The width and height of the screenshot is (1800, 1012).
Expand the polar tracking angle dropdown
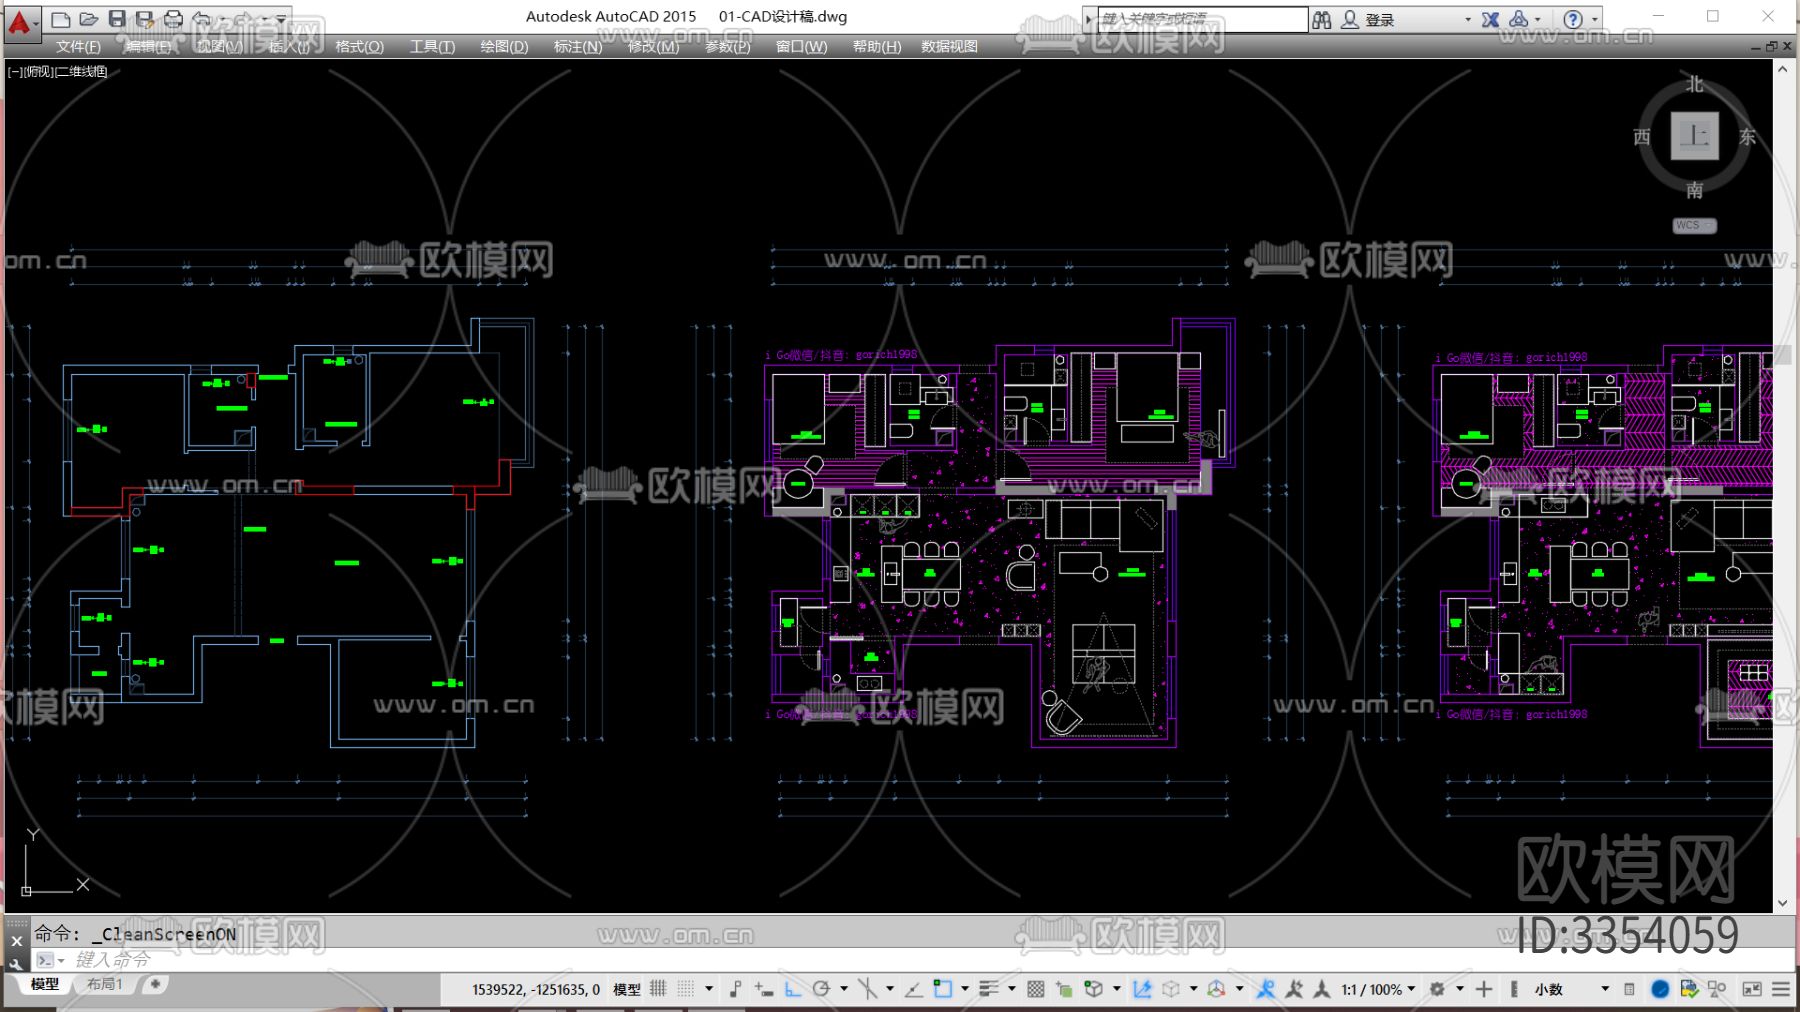click(844, 989)
